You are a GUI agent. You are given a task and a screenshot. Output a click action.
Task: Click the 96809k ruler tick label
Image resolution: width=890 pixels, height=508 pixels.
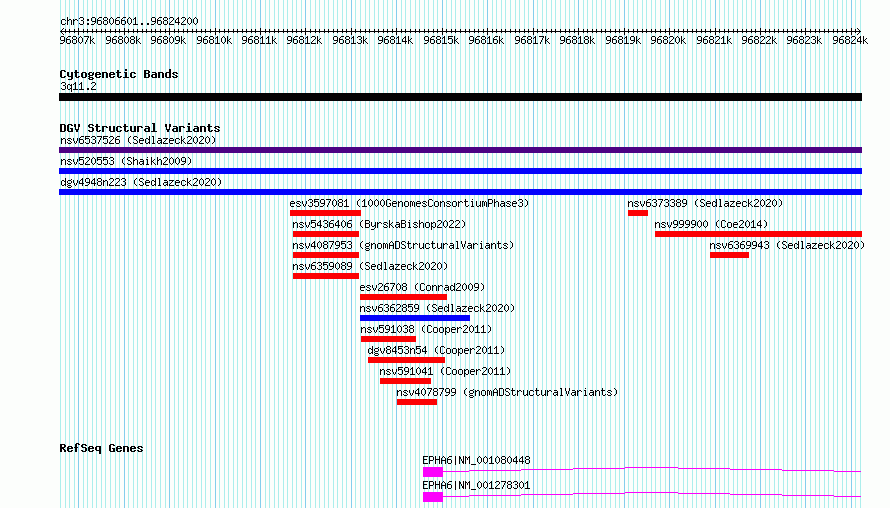168,40
